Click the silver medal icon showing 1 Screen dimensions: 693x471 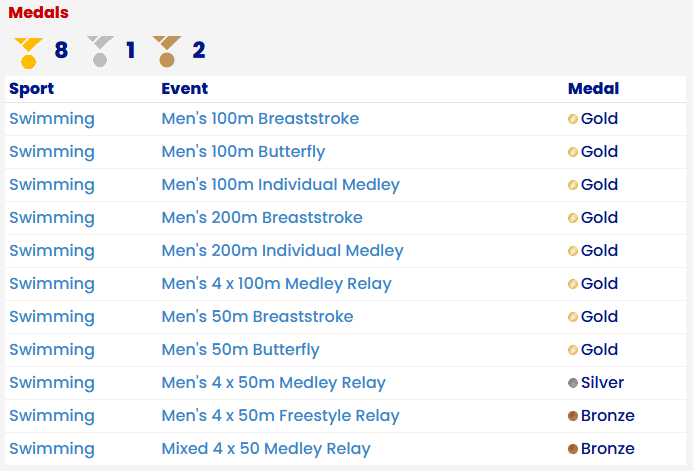click(100, 51)
